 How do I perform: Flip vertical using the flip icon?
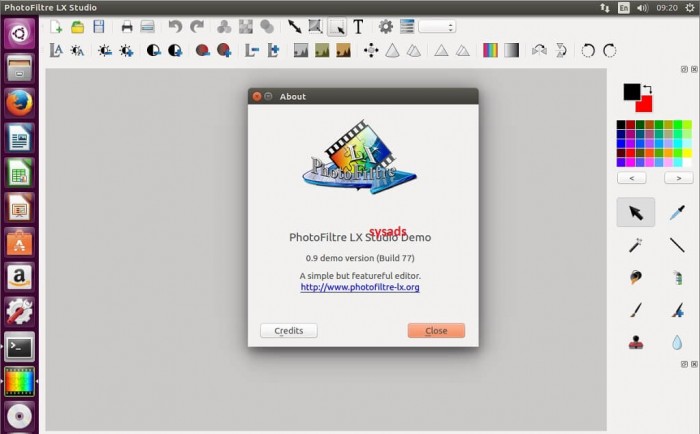coord(561,50)
